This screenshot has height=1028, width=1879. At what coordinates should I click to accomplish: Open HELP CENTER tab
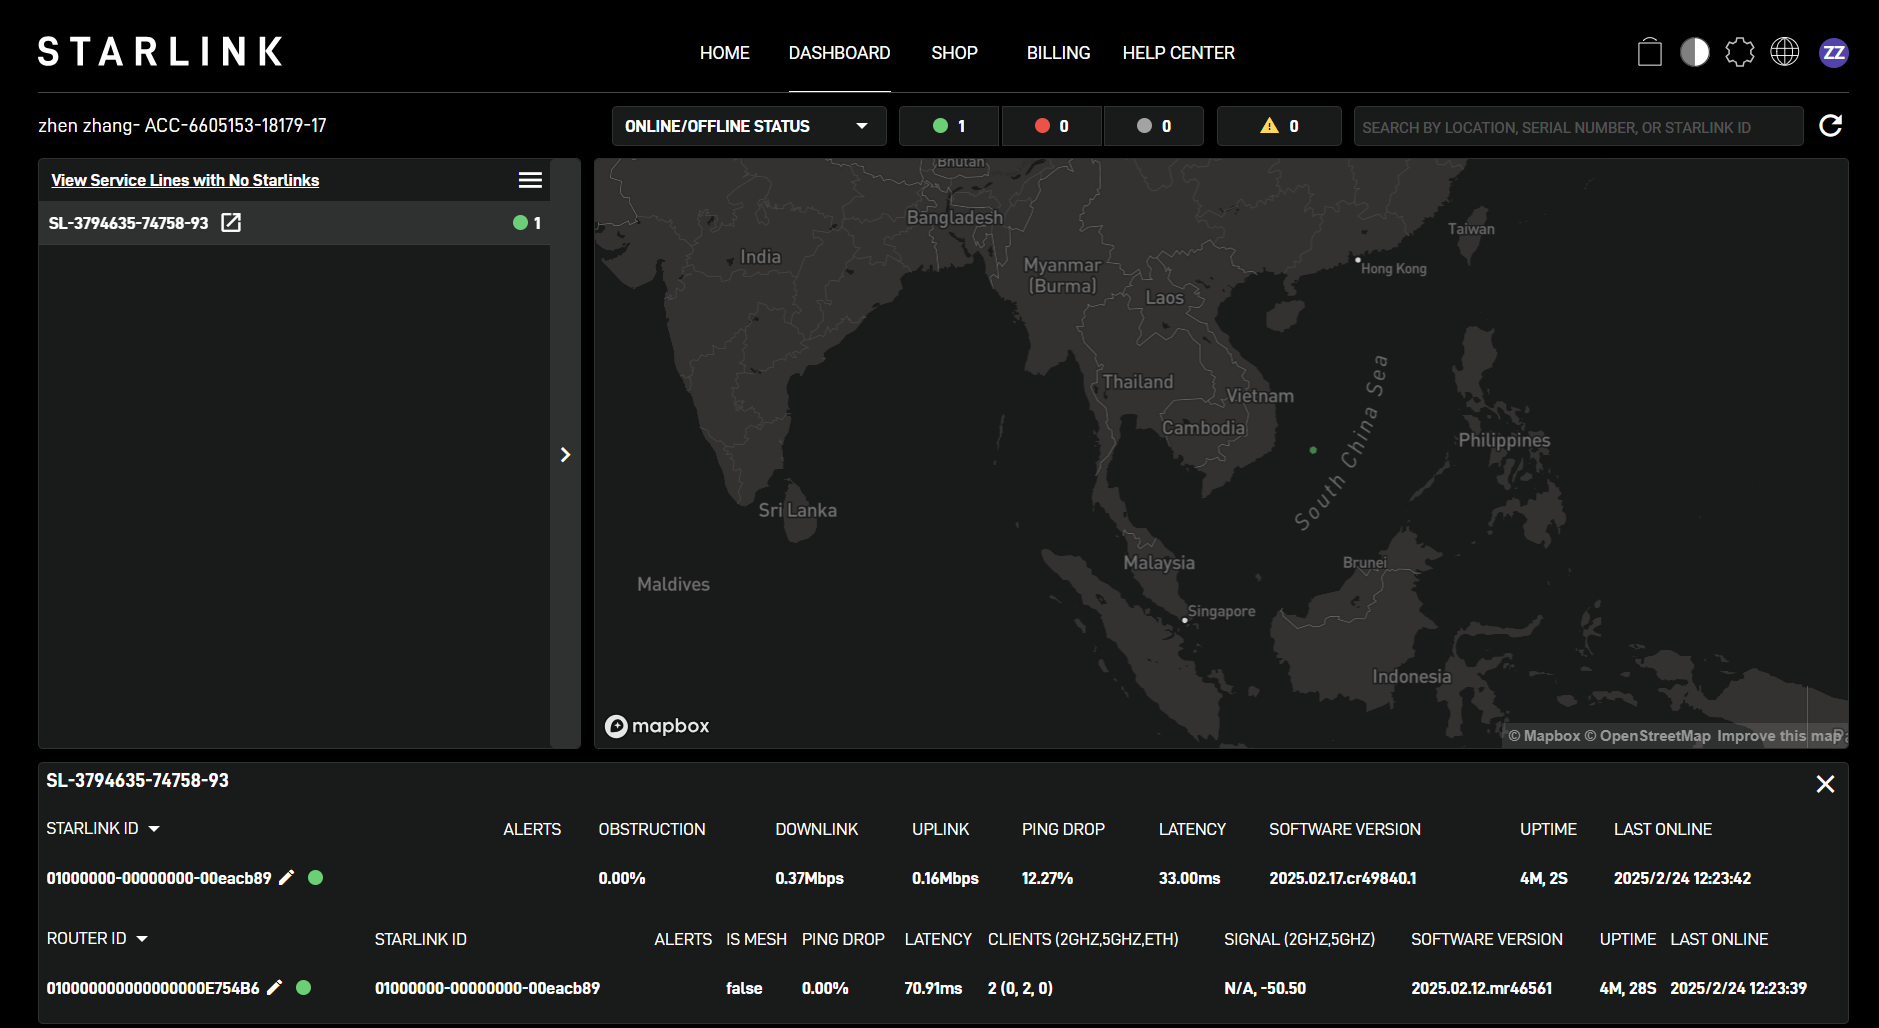pos(1178,53)
